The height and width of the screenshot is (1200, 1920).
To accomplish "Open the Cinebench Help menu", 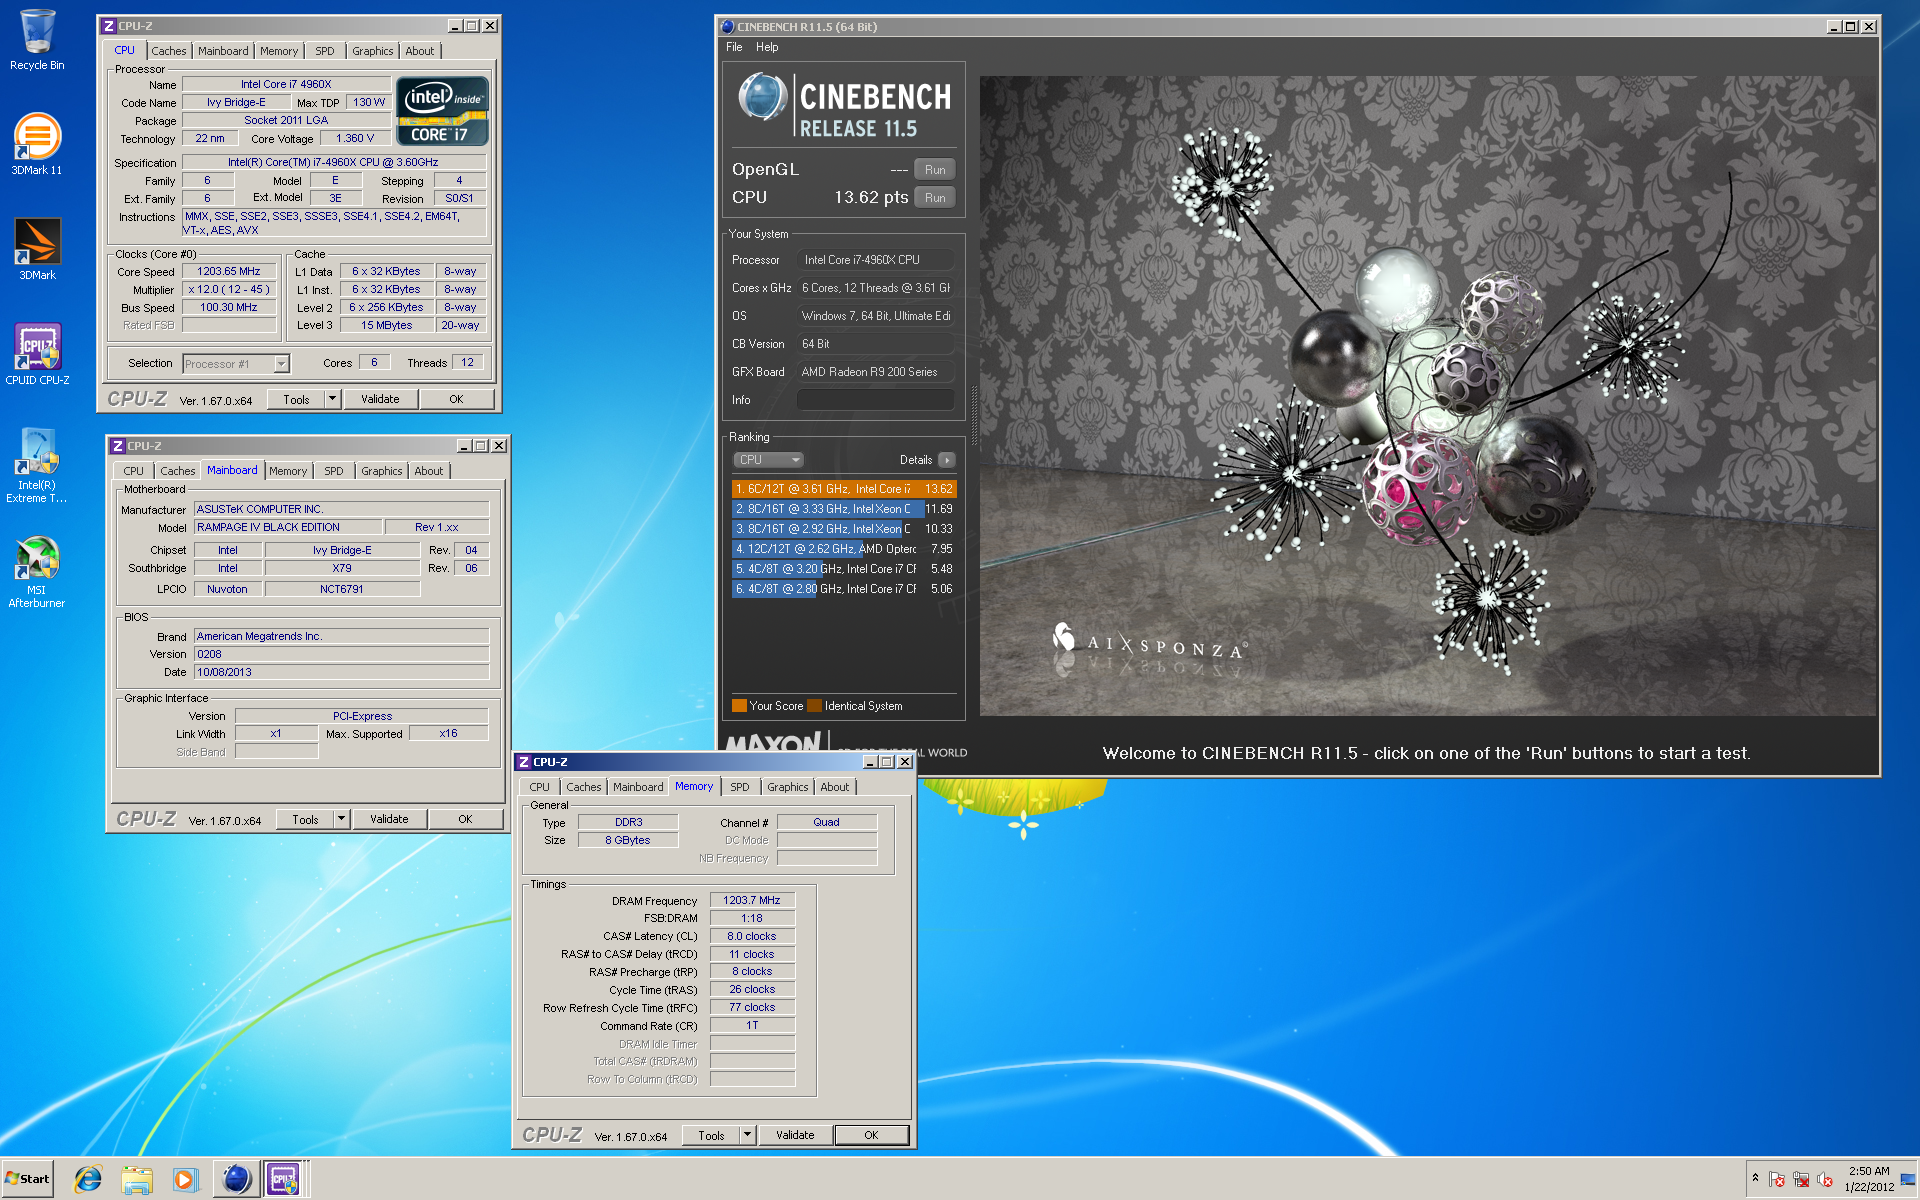I will pos(767,47).
